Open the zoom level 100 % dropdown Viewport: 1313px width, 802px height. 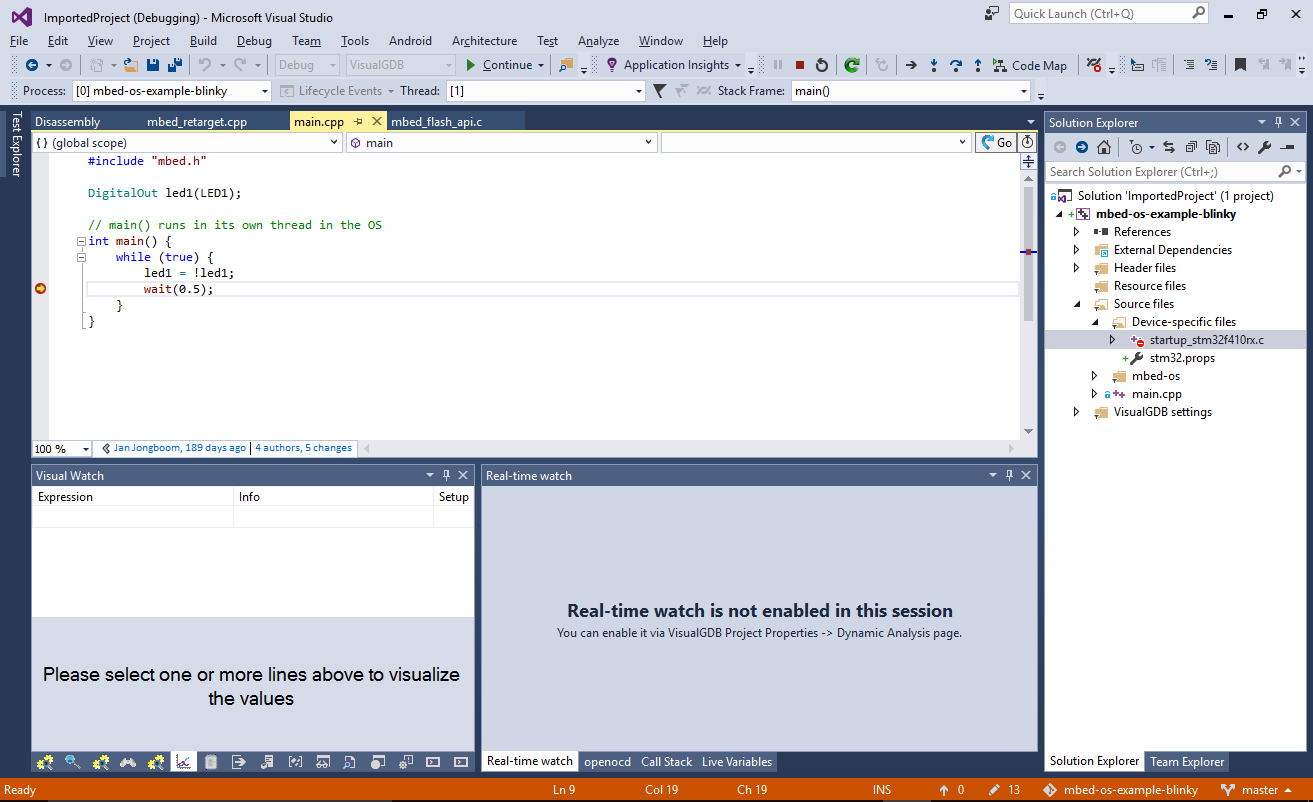(62, 449)
